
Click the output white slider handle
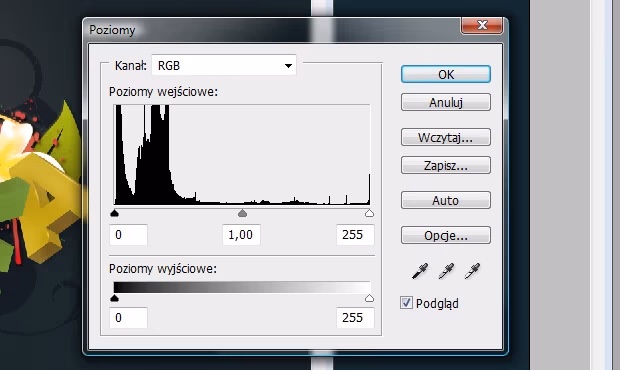coord(369,298)
